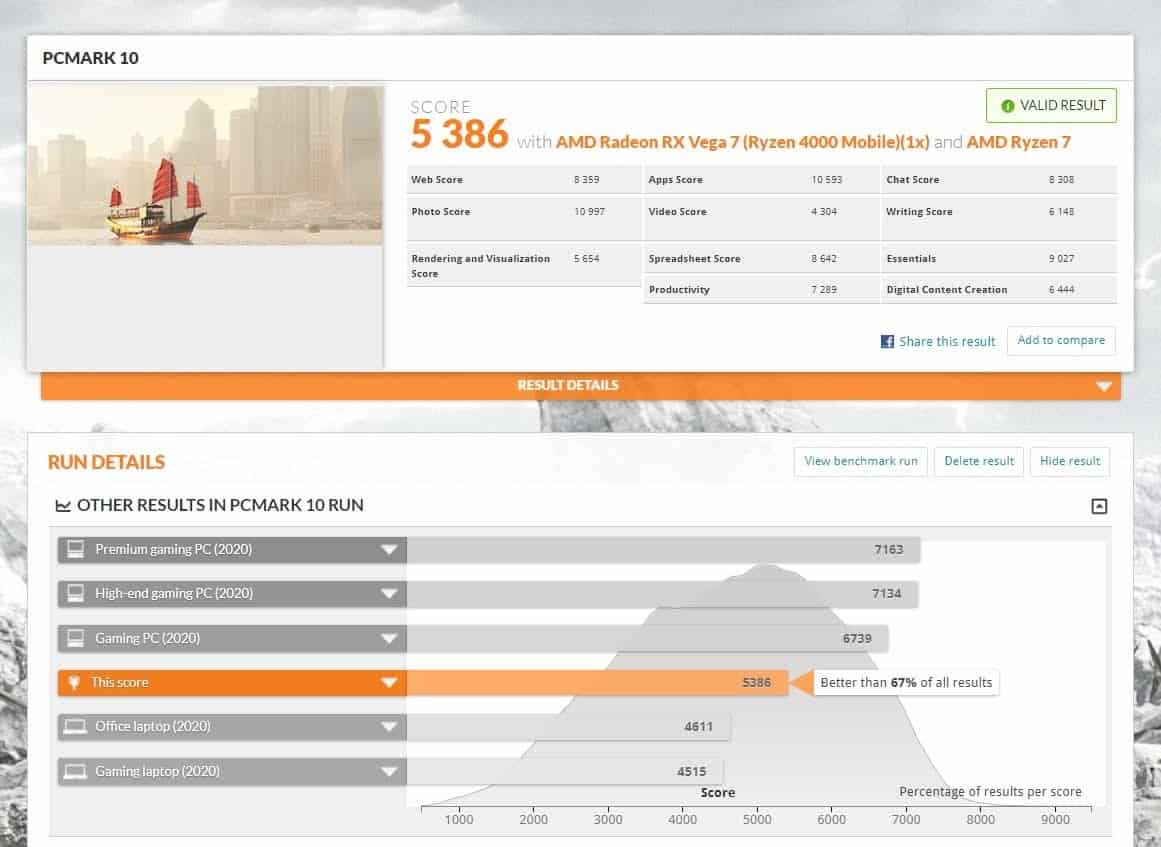Click the PCMark 10 junk boat thumbnail image
This screenshot has width=1161, height=847.
[205, 165]
